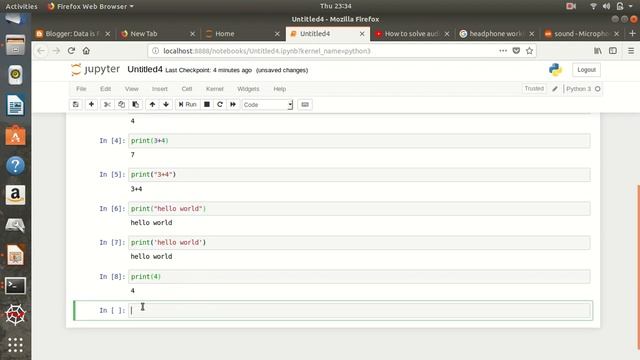Open the Kernel menu
This screenshot has height=360, width=640.
[215, 89]
